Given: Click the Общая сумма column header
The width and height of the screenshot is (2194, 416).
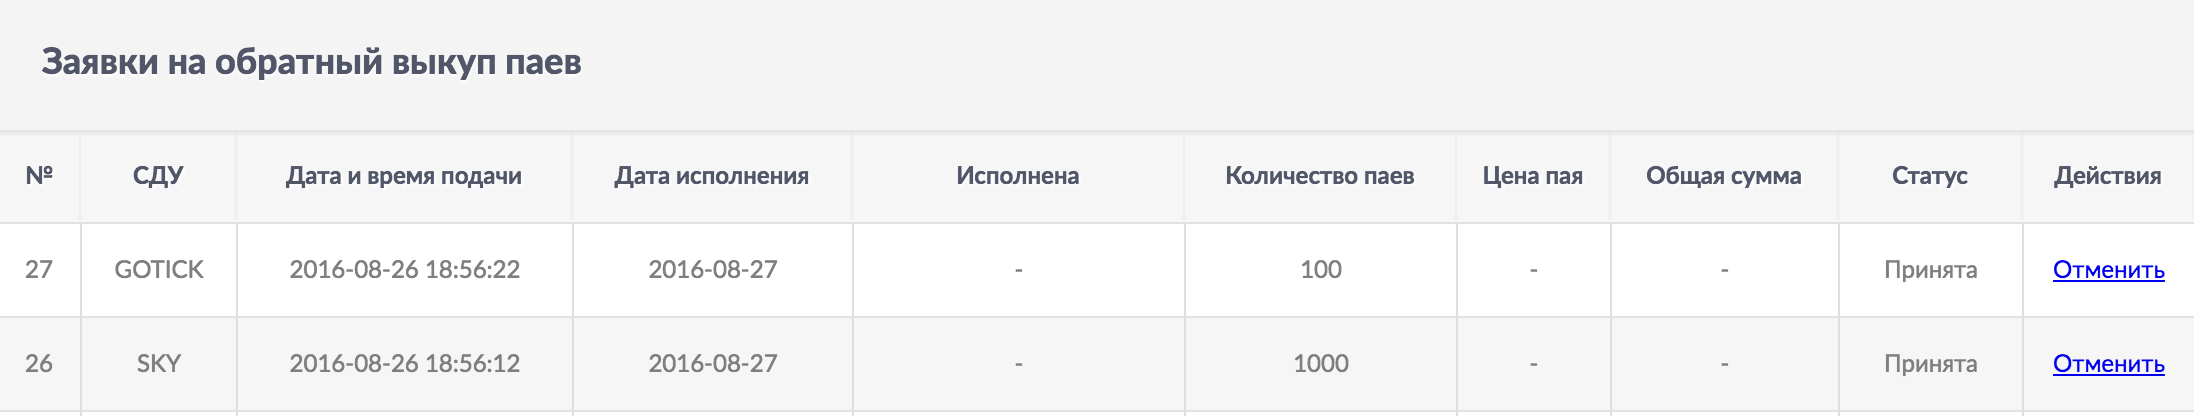Looking at the screenshot, I should 1724,176.
